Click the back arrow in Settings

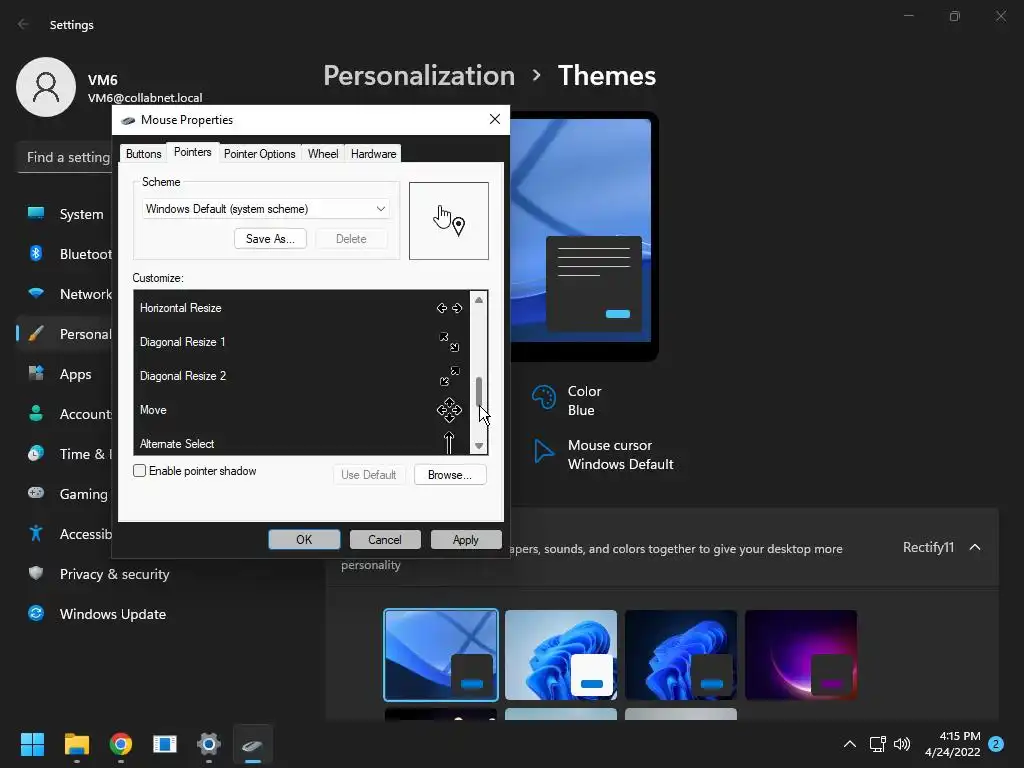pos(23,24)
